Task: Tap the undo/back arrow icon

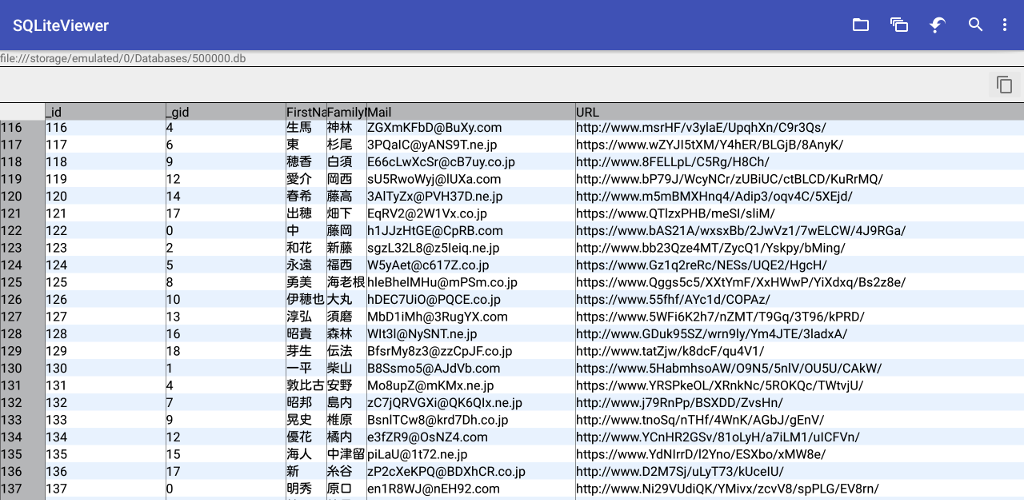Action: [x=937, y=25]
